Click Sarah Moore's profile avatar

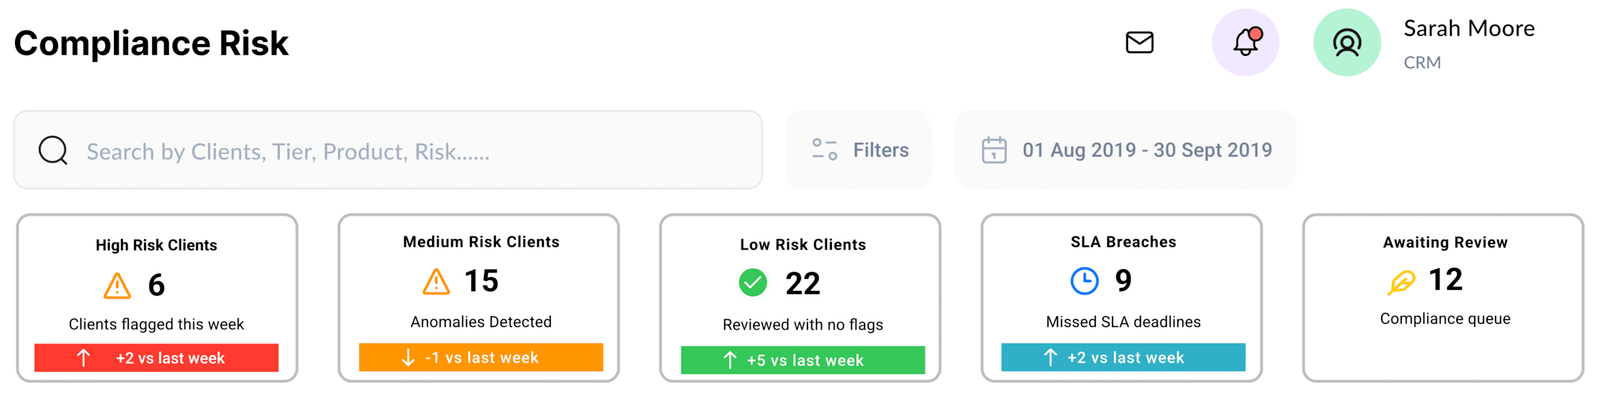click(x=1347, y=43)
